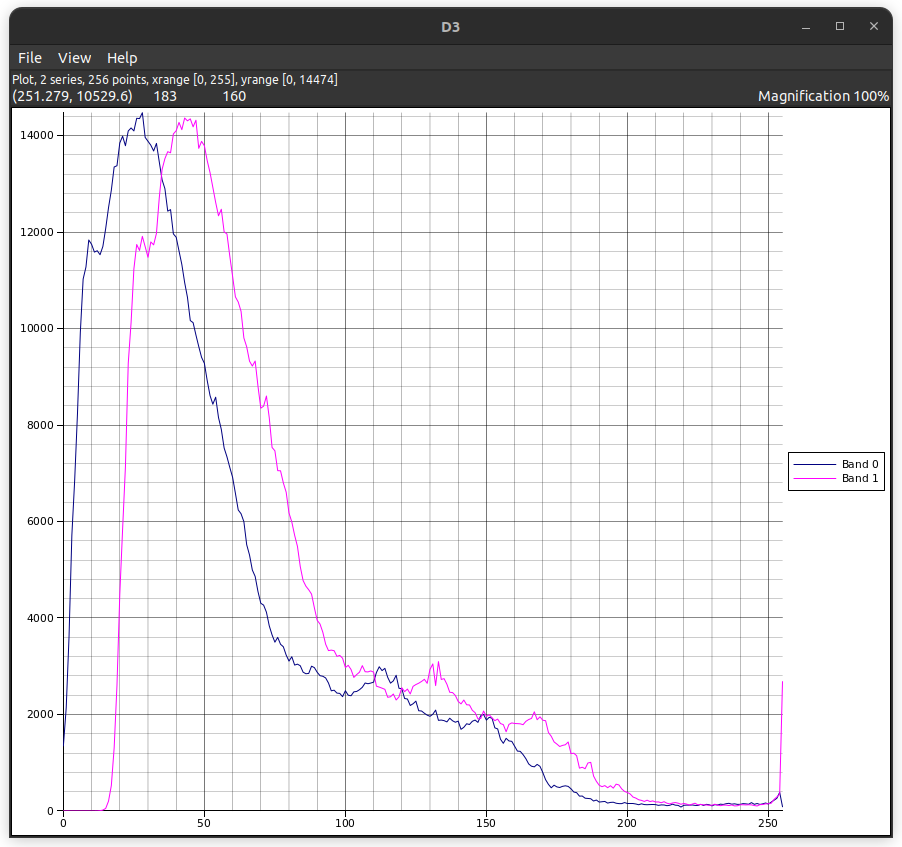This screenshot has height=847, width=902.
Task: Click the D3 window title
Action: click(x=450, y=27)
